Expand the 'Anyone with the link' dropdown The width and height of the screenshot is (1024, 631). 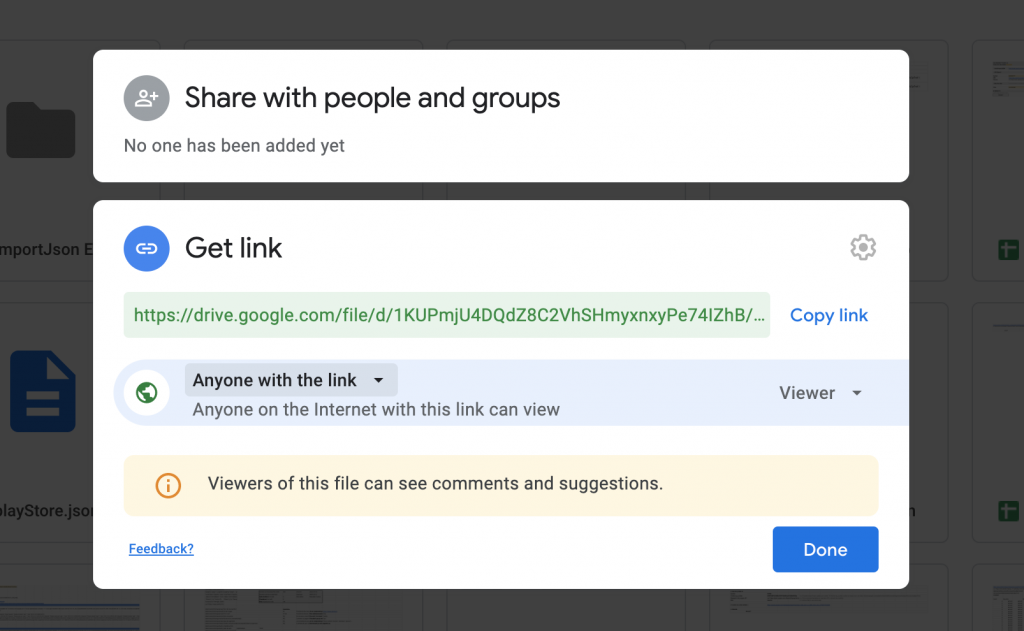290,380
